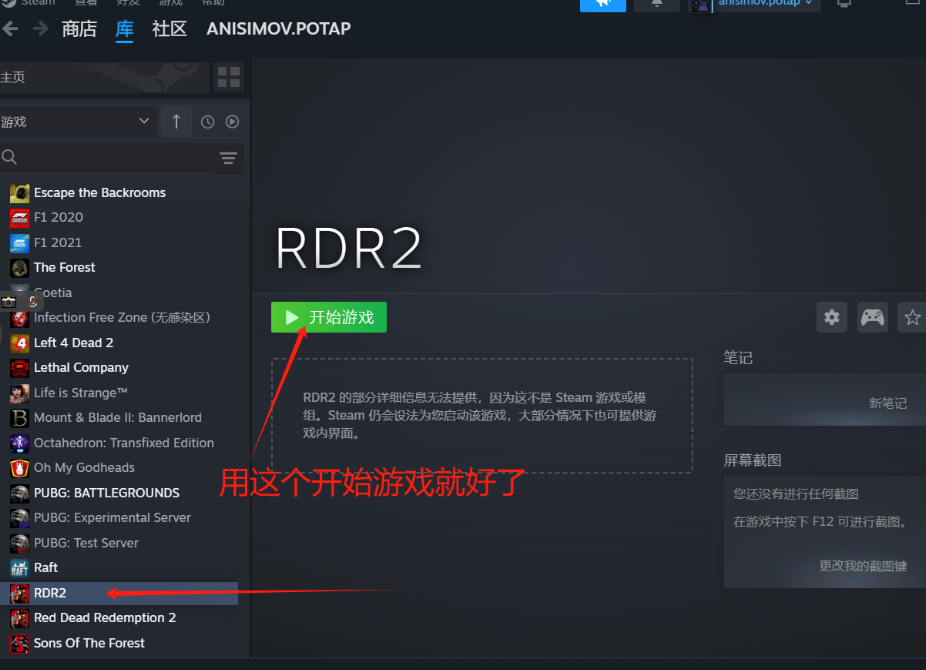Open the RDR2 settings gear icon
This screenshot has height=670, width=926.
click(x=832, y=318)
